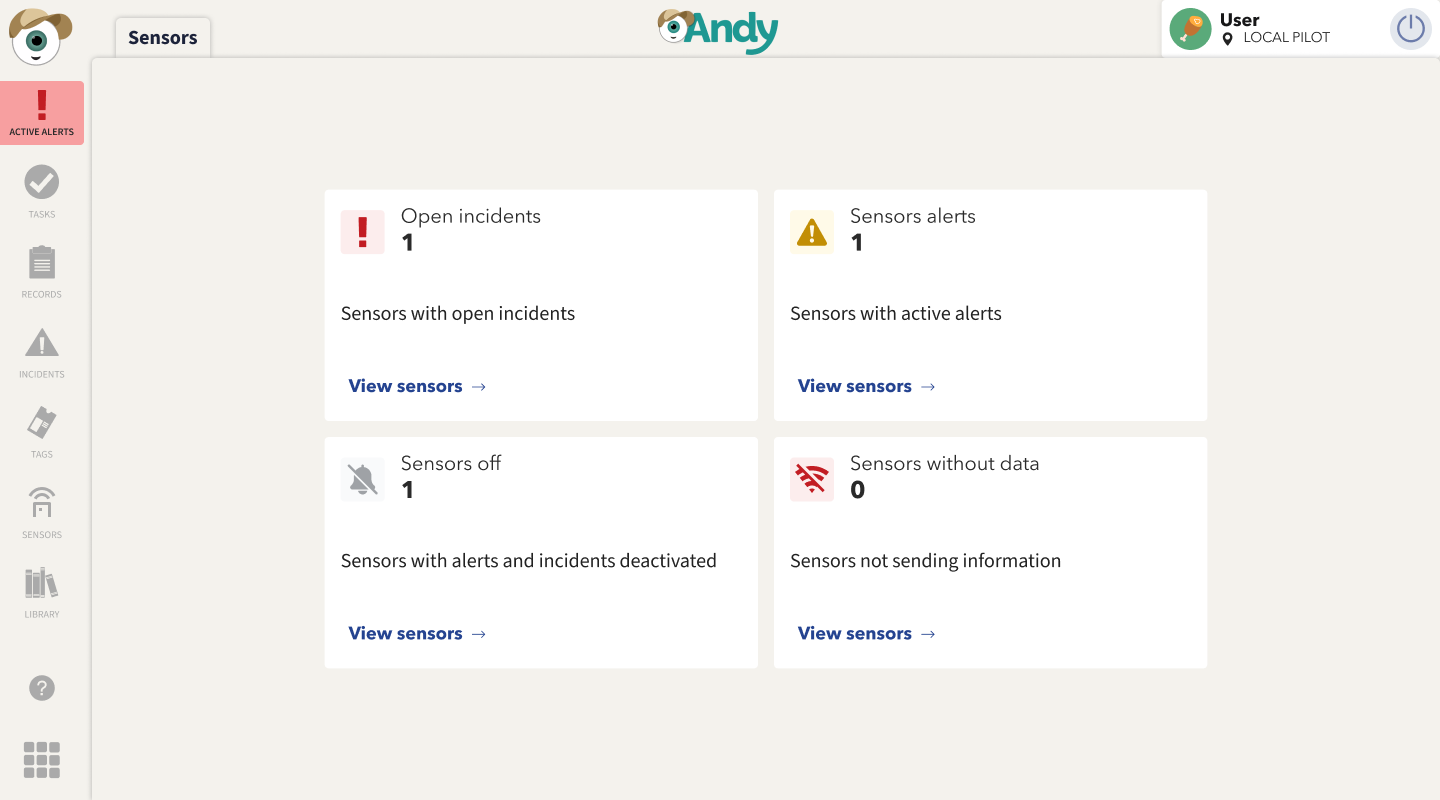View sensors with active alerts
1440x800 pixels.
[866, 386]
